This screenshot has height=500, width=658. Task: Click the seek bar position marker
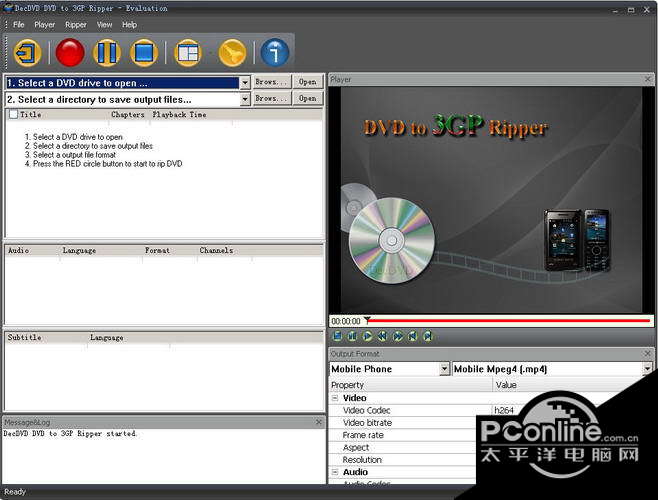pyautogui.click(x=367, y=320)
